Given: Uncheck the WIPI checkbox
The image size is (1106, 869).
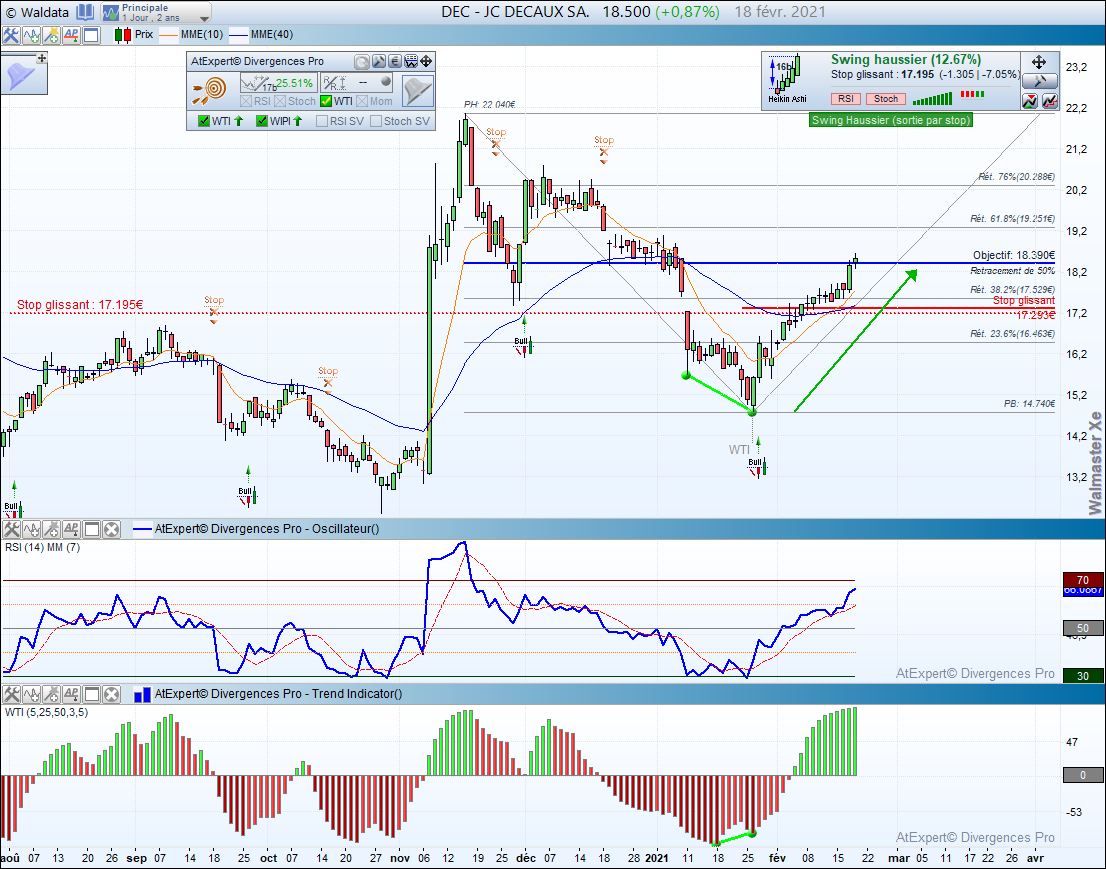Looking at the screenshot, I should point(262,121).
